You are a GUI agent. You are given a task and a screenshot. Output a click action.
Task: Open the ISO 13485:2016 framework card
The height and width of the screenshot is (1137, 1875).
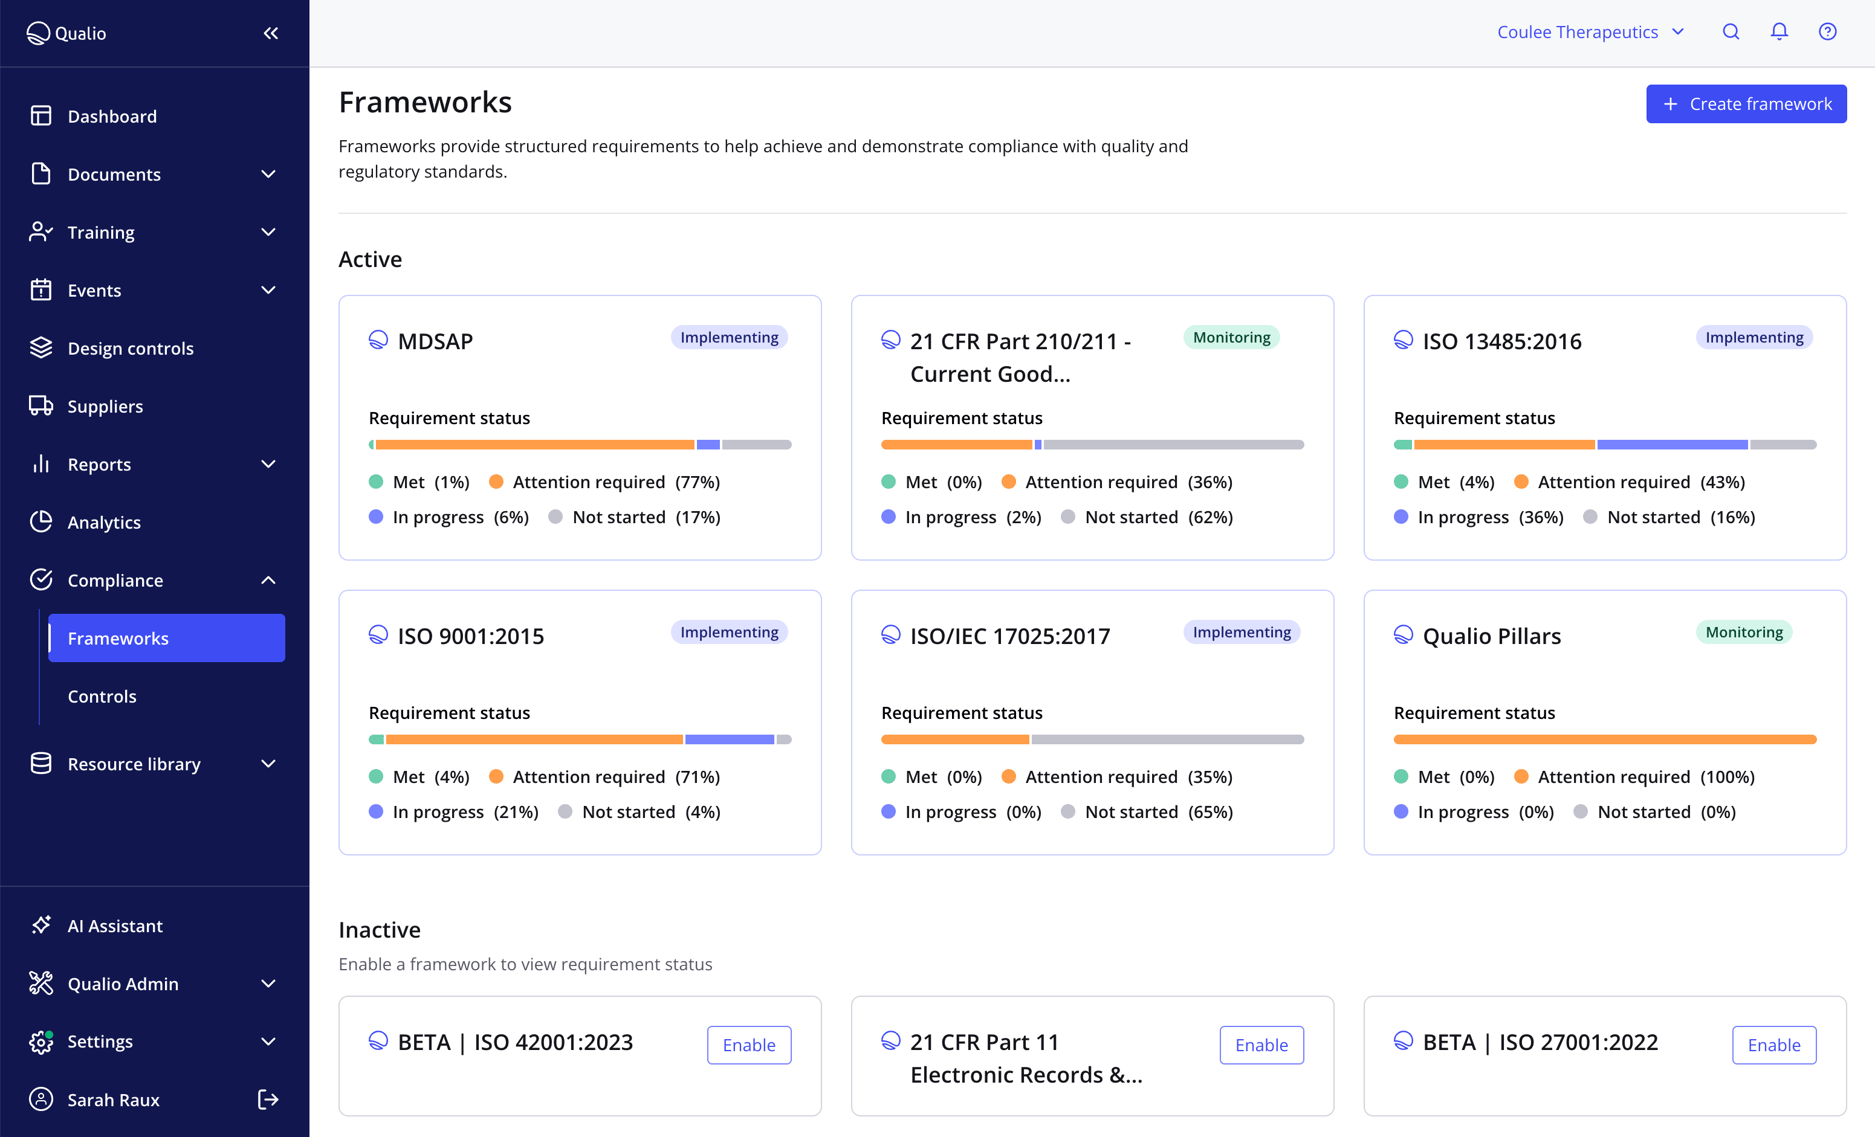point(1502,341)
